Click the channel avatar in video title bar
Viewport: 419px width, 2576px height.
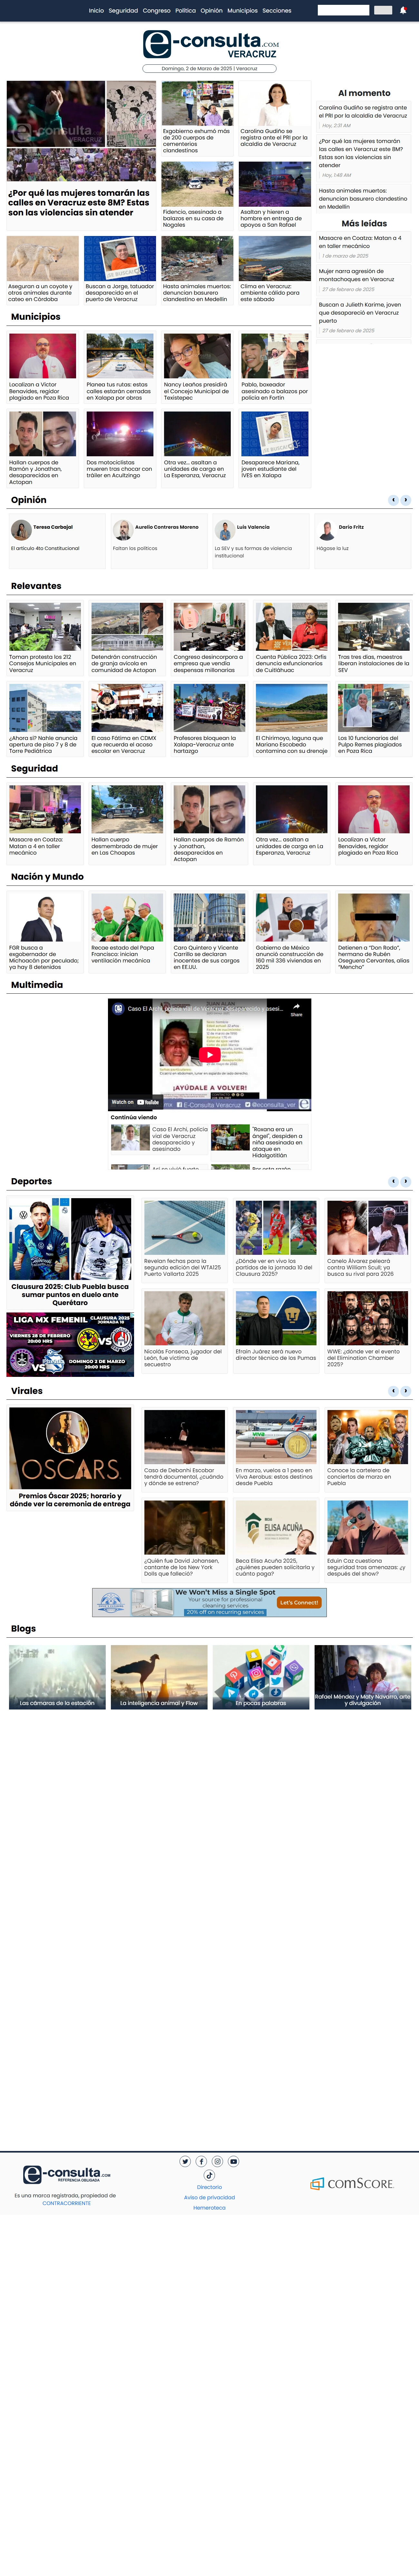[x=118, y=1009]
